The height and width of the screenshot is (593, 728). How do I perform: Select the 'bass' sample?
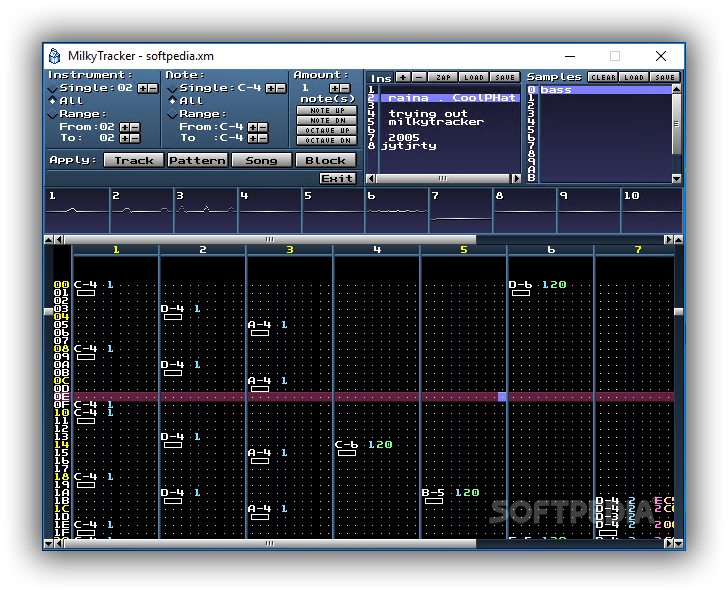(x=606, y=90)
